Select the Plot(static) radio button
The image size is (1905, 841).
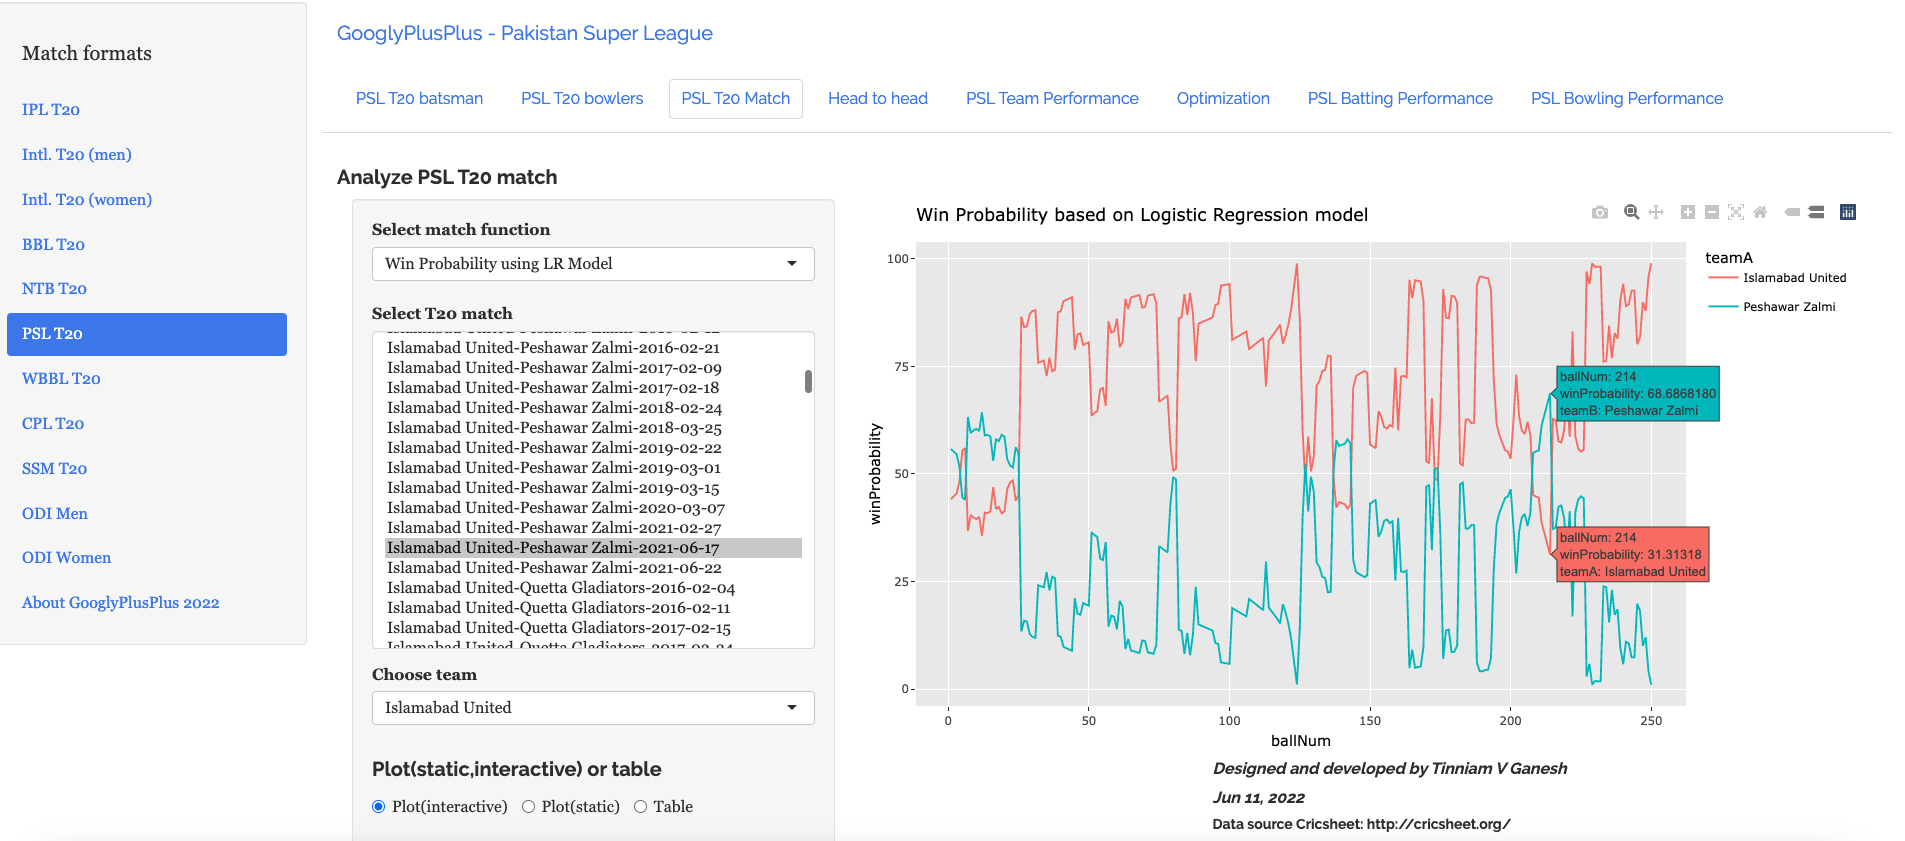point(529,807)
